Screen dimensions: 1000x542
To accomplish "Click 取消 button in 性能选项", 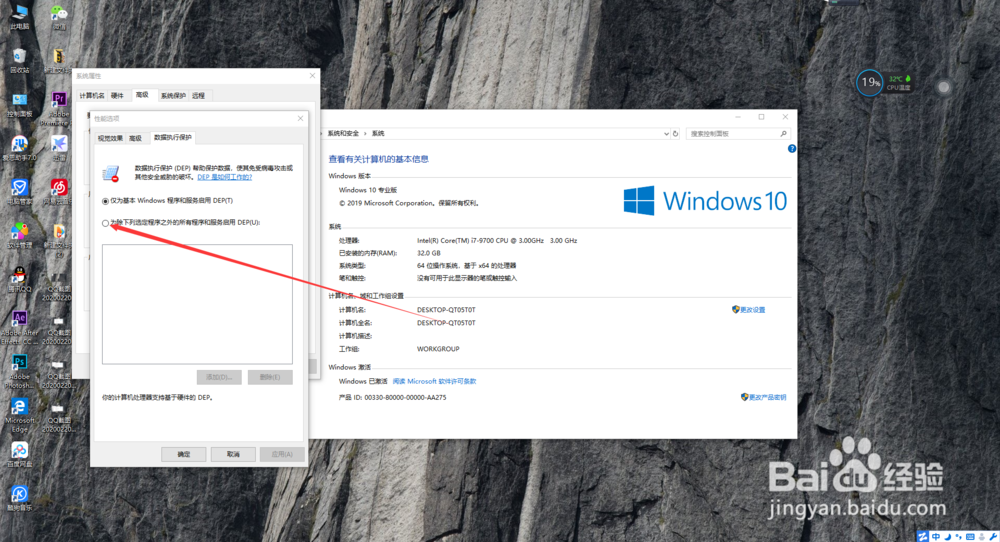I will click(233, 454).
